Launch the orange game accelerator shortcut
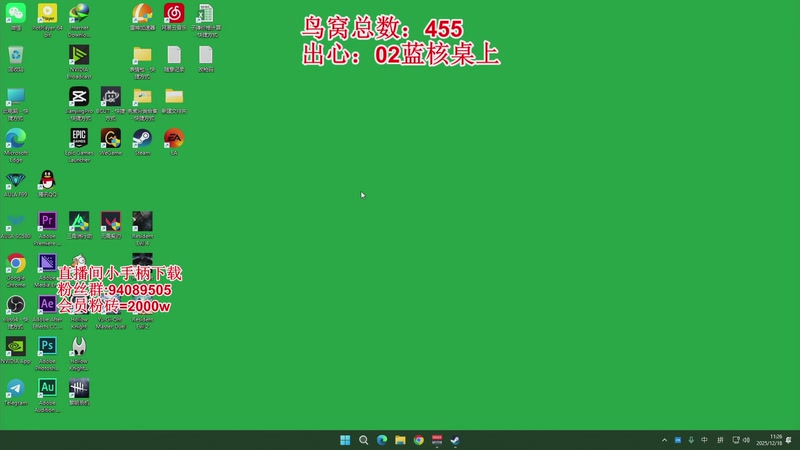The width and height of the screenshot is (800, 450). (x=142, y=17)
